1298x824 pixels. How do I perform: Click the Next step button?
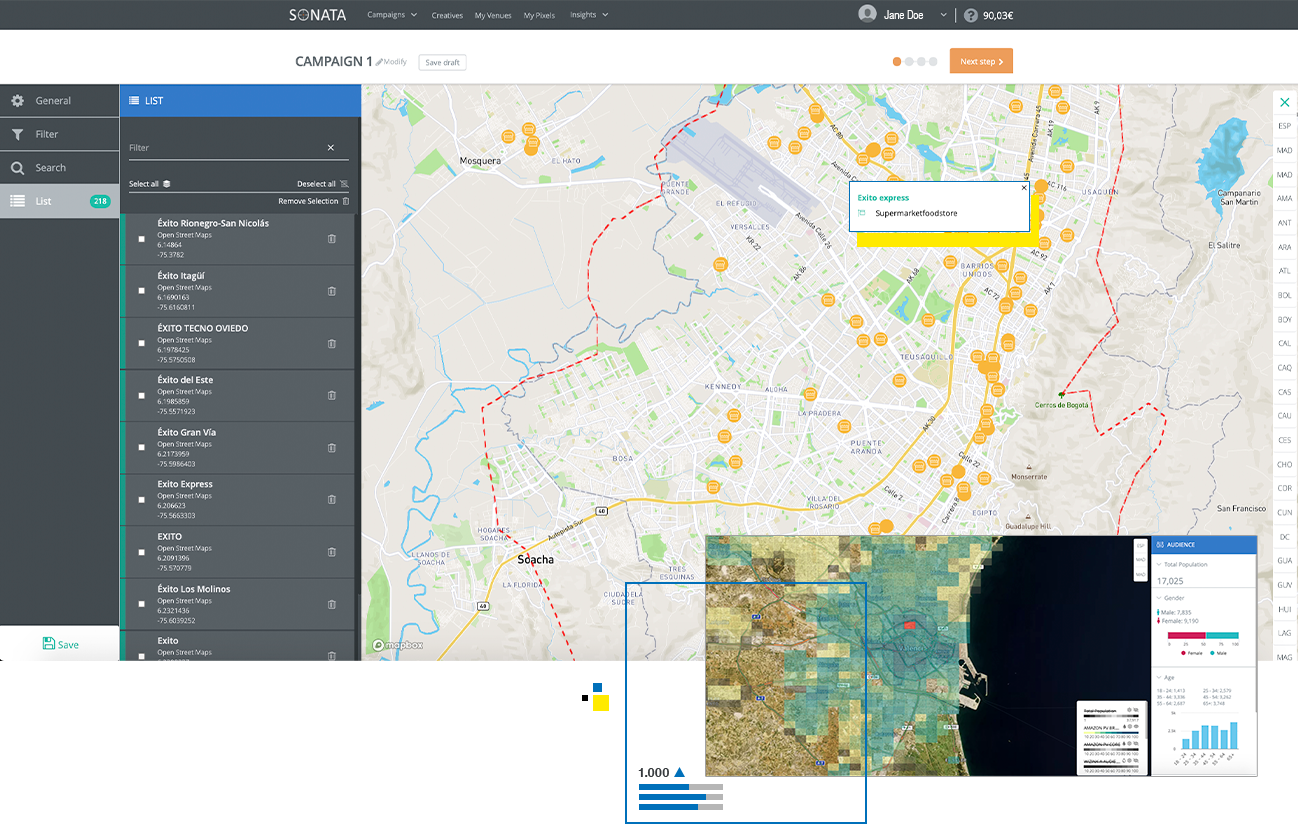coord(981,61)
